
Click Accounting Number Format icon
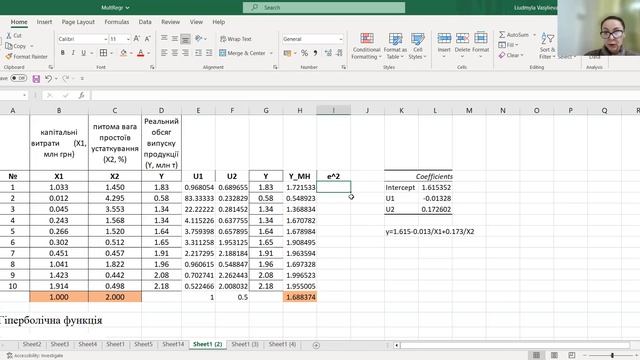click(x=287, y=53)
